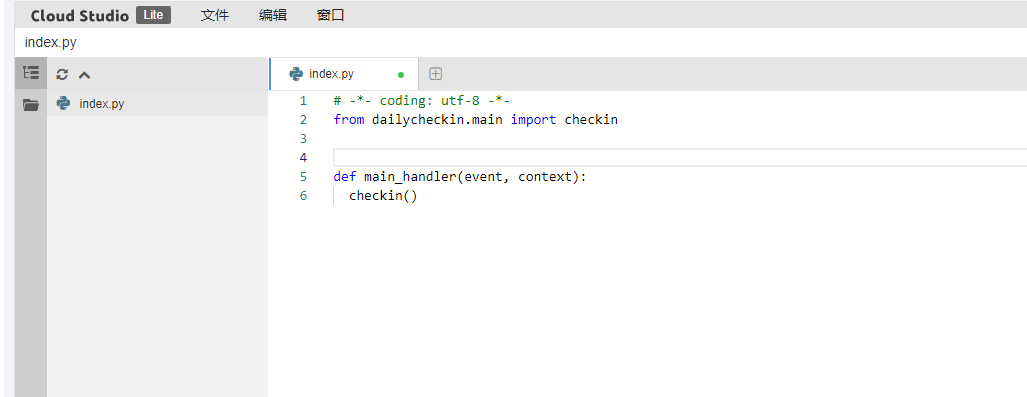Open the 窗口 menu
The image size is (1027, 397).
[x=331, y=15]
